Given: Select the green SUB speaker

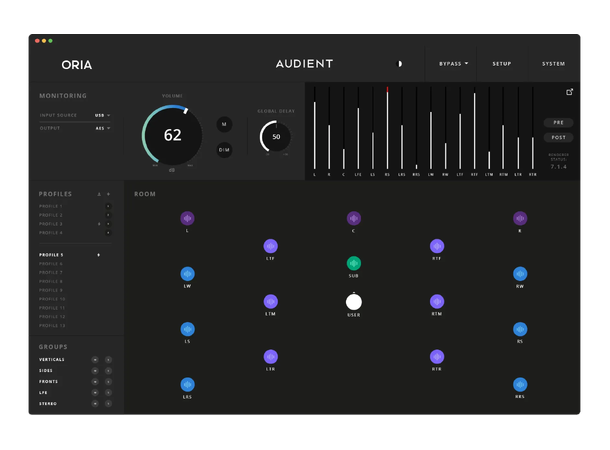Looking at the screenshot, I should 354,263.
